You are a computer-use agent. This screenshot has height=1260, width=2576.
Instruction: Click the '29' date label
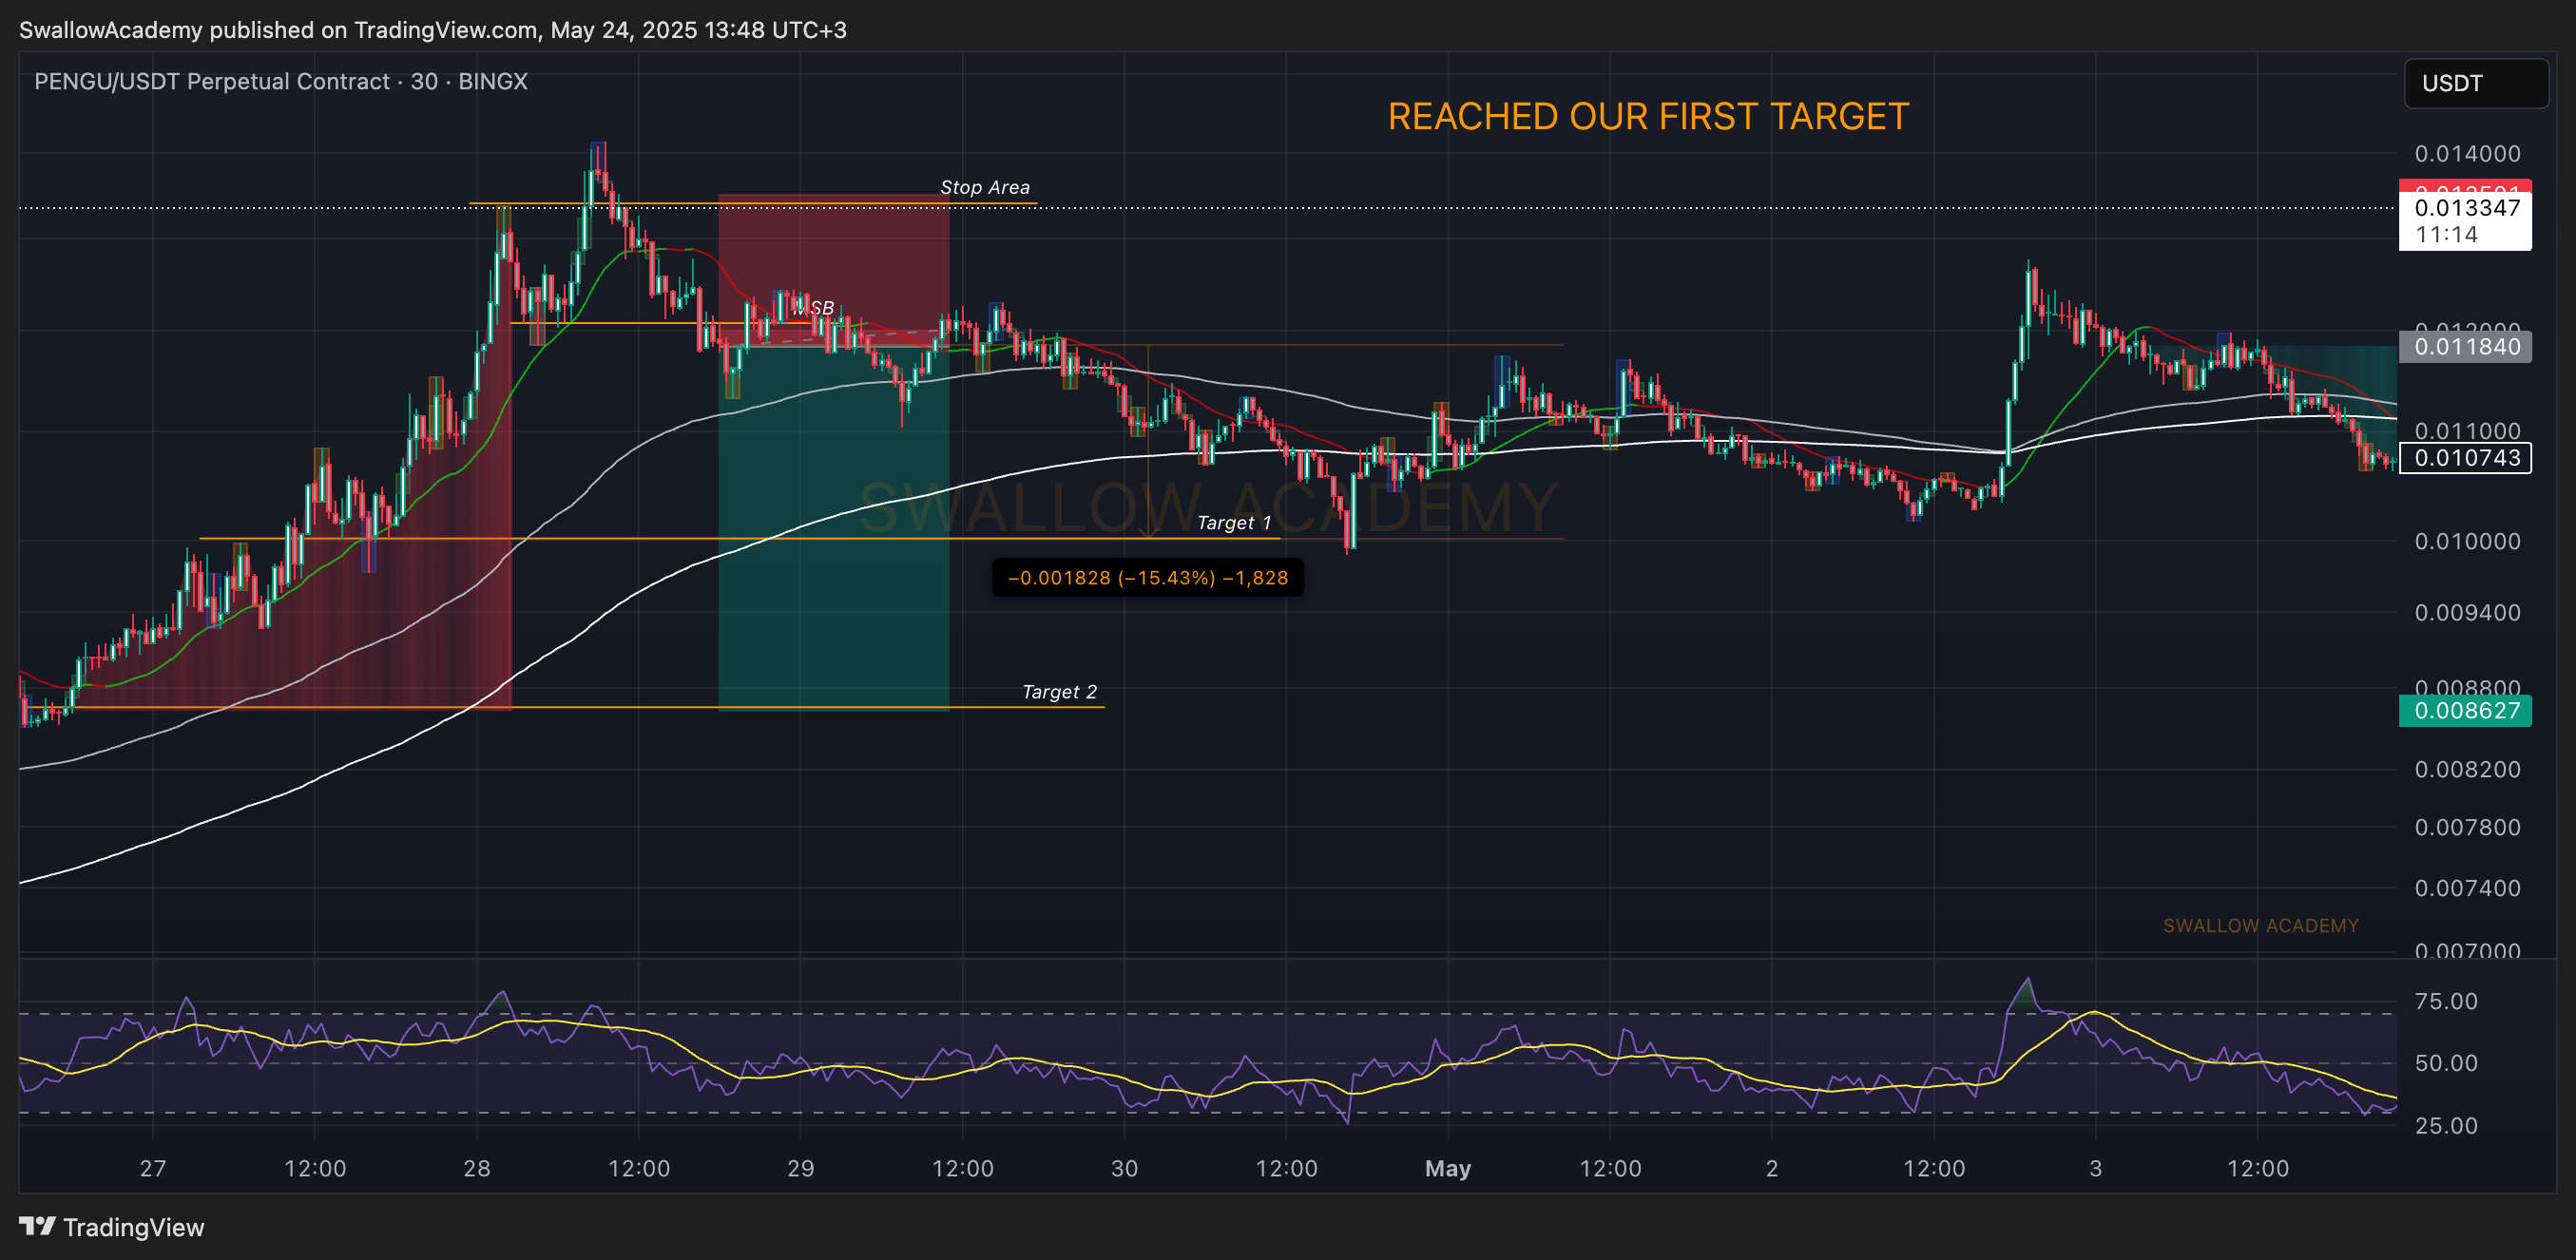click(x=801, y=1168)
